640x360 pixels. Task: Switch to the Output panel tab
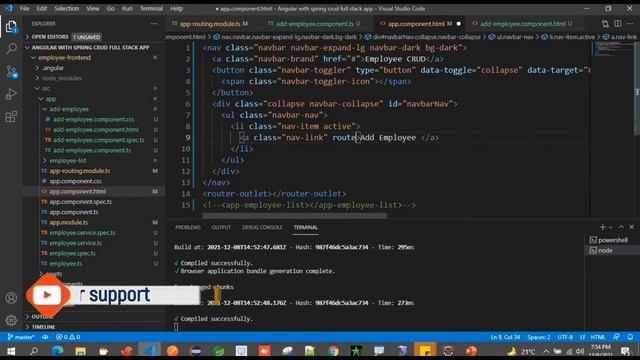coord(221,227)
